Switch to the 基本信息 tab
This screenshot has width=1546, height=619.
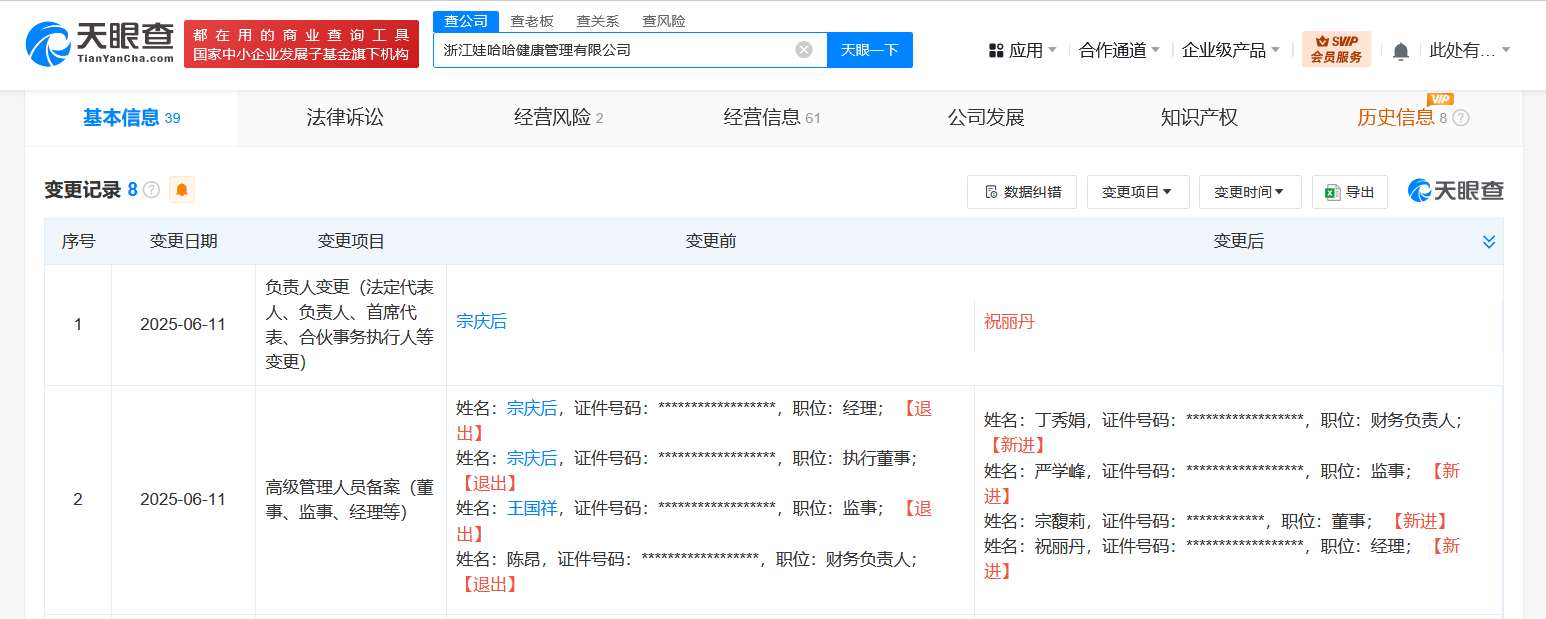(x=131, y=118)
